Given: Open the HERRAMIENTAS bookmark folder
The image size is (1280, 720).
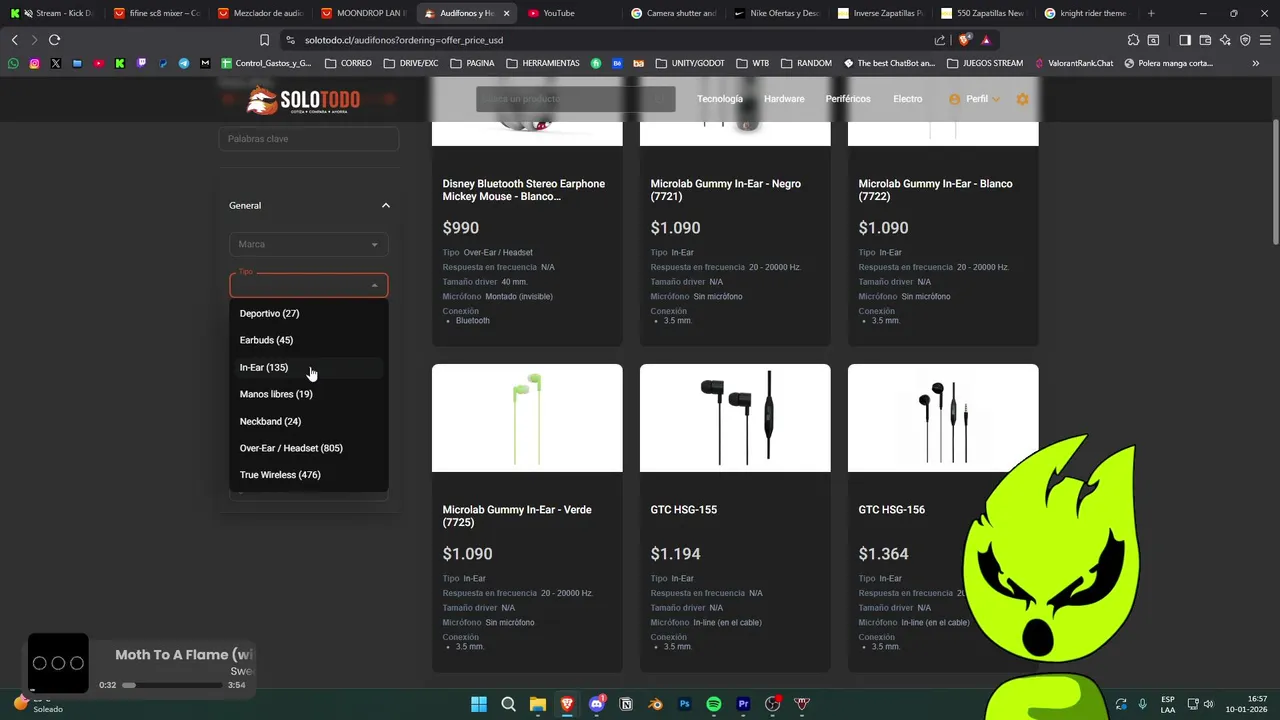Looking at the screenshot, I should [543, 63].
